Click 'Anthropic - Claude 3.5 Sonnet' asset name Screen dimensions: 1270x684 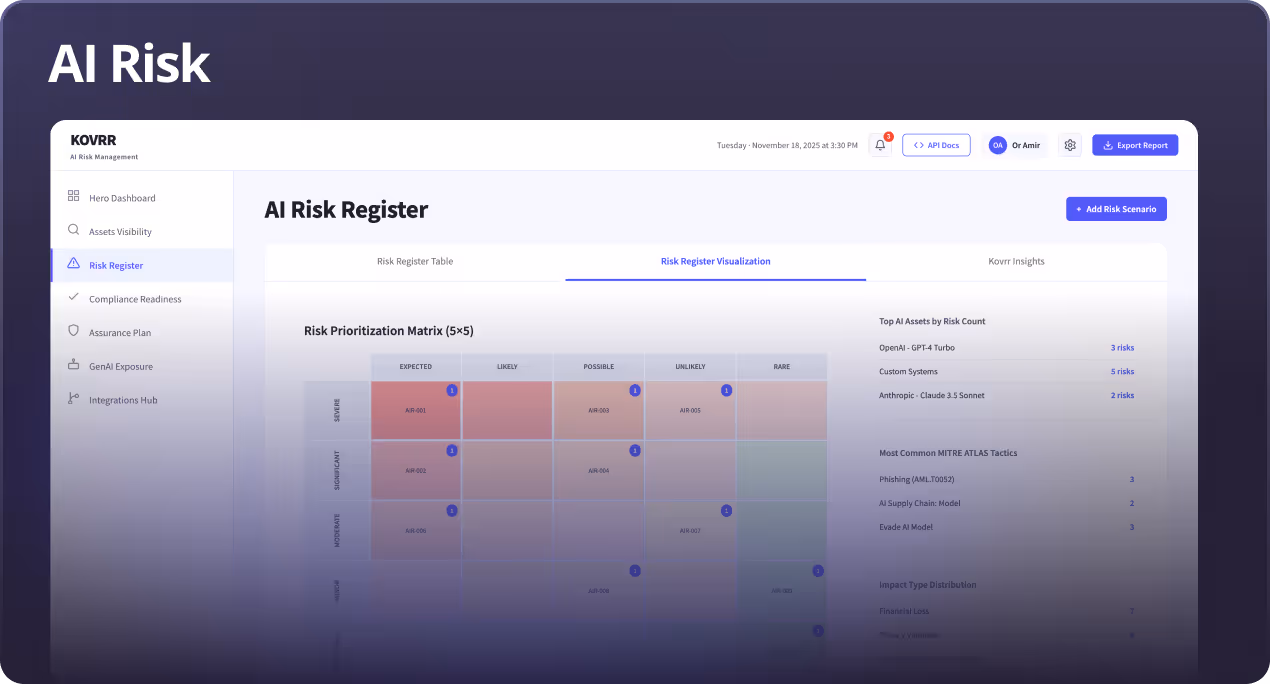(932, 396)
